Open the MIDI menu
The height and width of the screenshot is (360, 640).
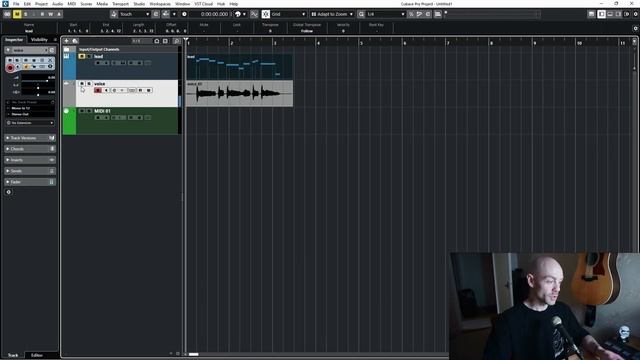[71, 4]
